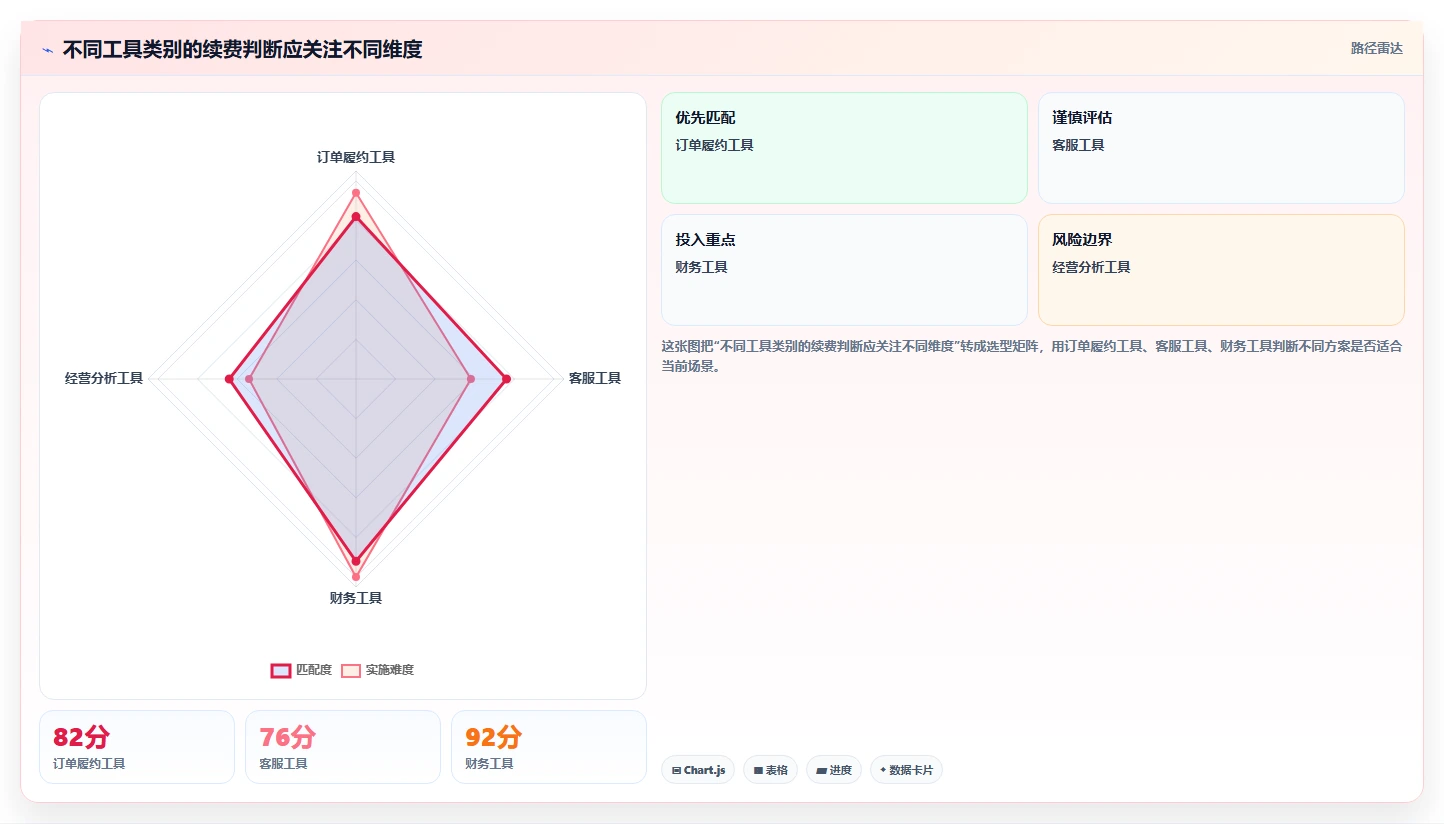Click the description paragraph starting 这张图把
1444x824 pixels.
coord(1032,356)
